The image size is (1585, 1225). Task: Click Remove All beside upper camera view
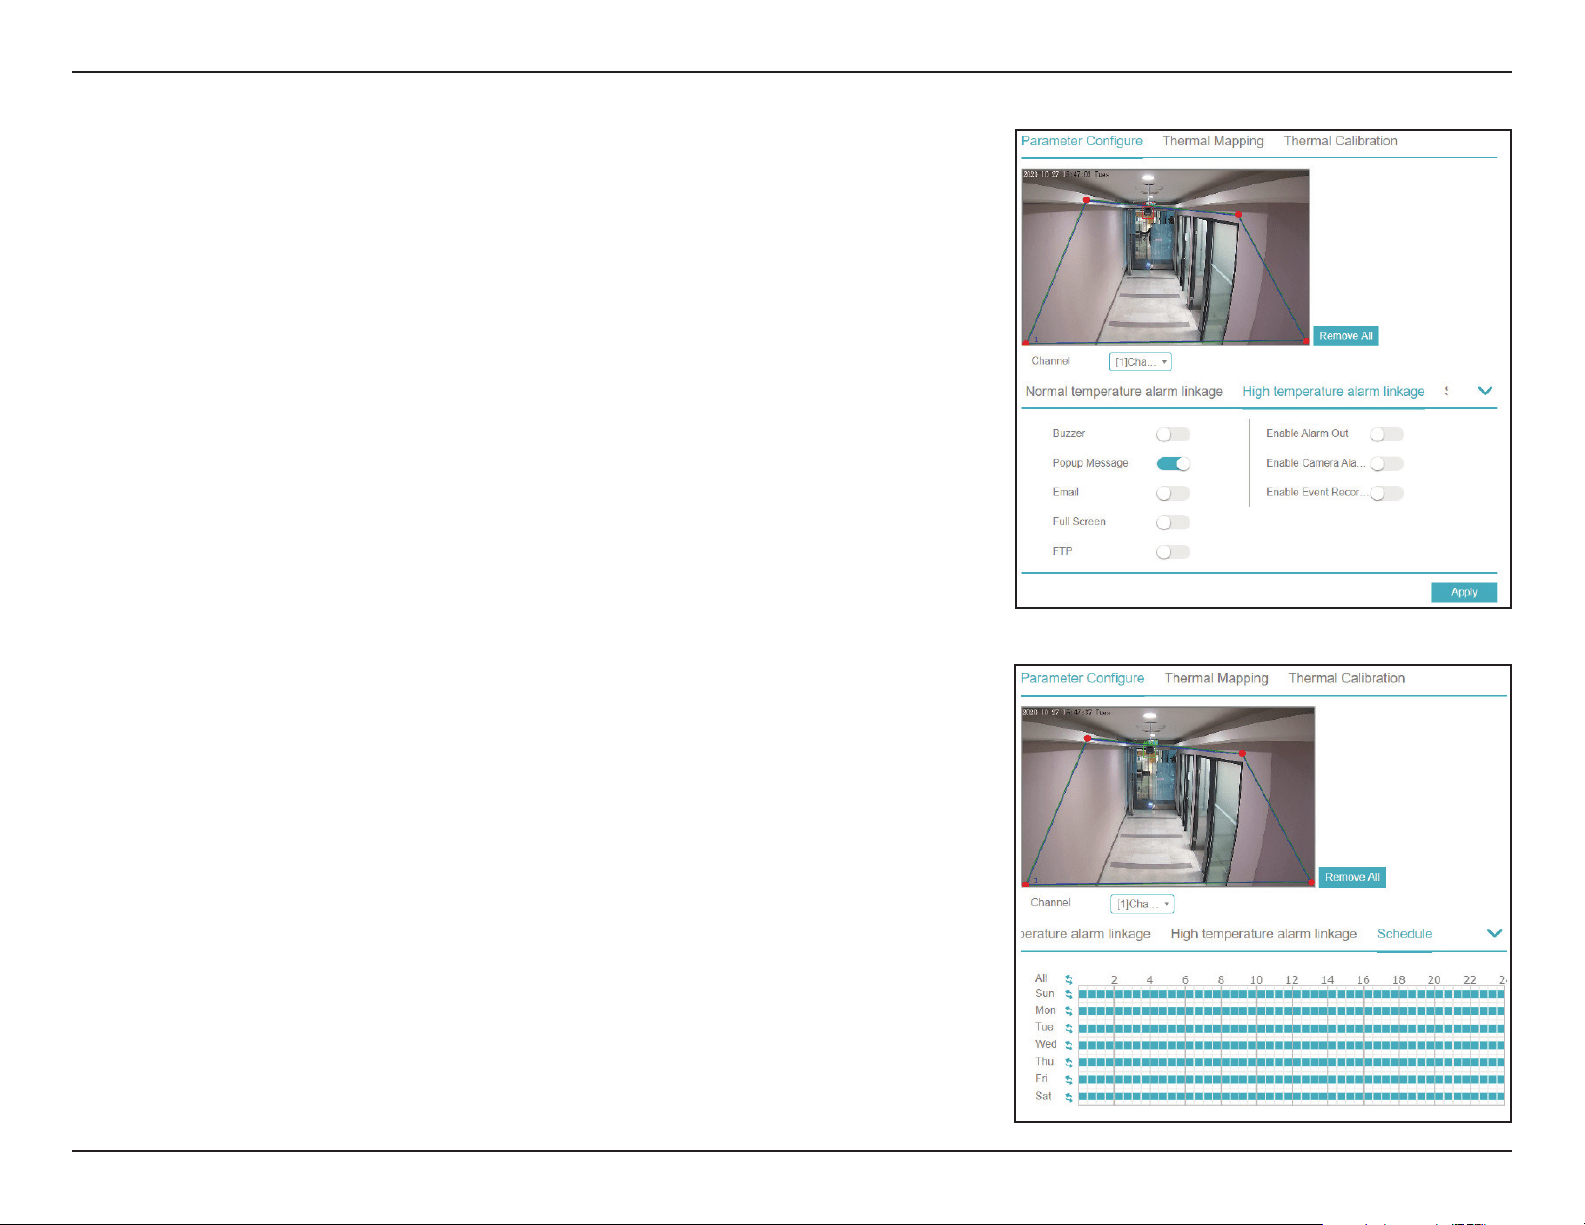1346,336
